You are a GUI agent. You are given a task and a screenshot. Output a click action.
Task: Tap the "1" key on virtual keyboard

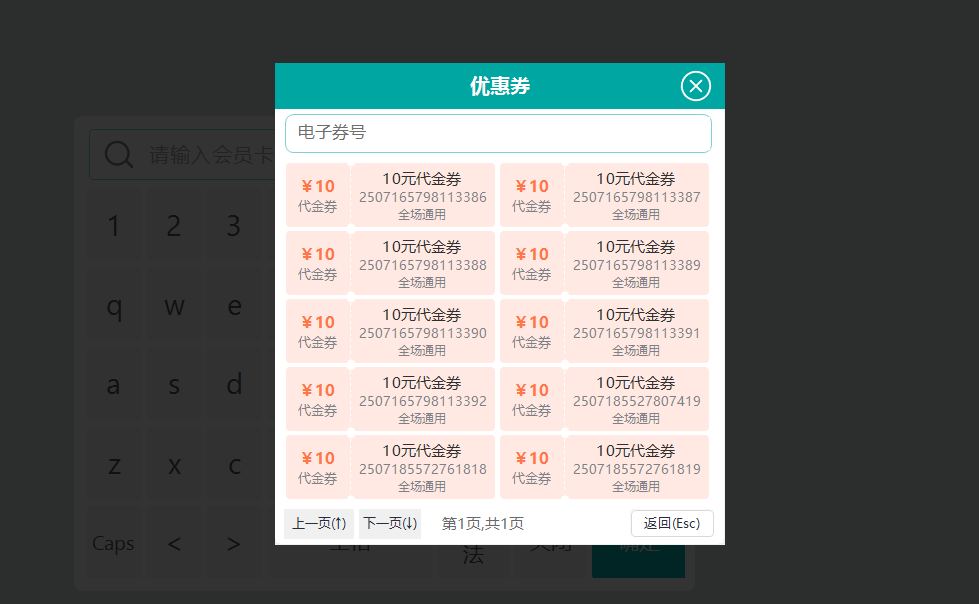(x=114, y=227)
